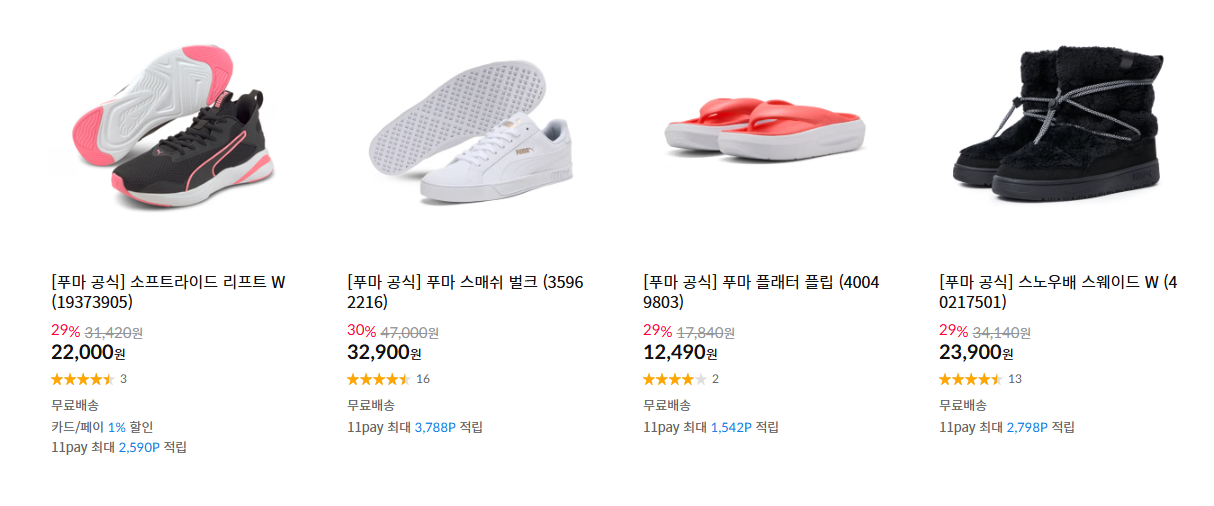Open 소프트라이드 리프트 W product title
1214x506 pixels.
tap(168, 292)
